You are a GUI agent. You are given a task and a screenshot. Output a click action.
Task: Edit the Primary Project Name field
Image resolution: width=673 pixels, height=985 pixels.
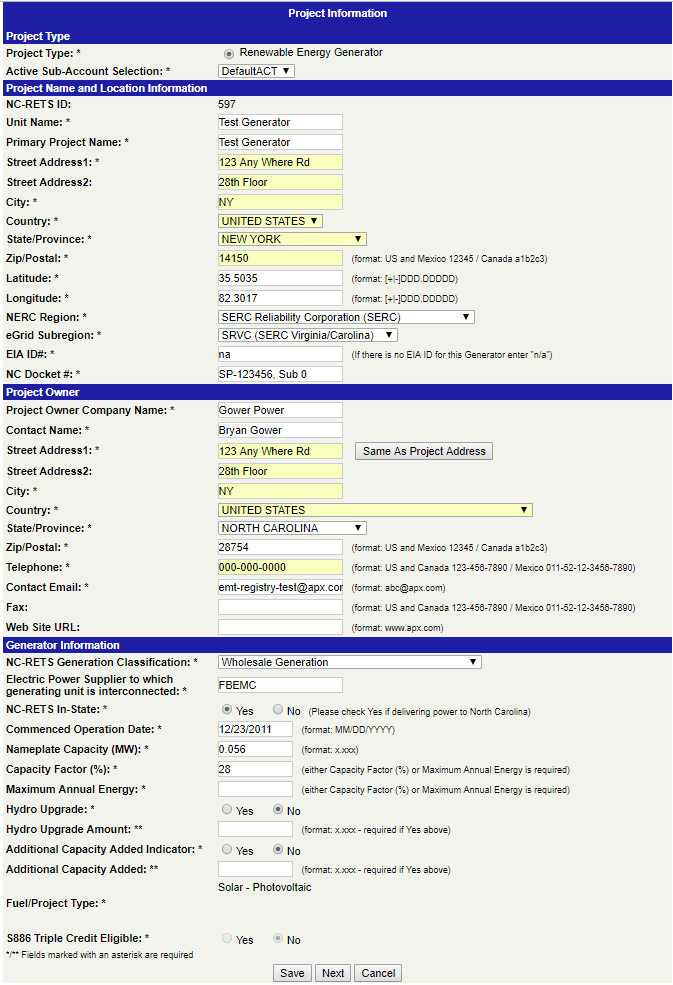click(280, 143)
